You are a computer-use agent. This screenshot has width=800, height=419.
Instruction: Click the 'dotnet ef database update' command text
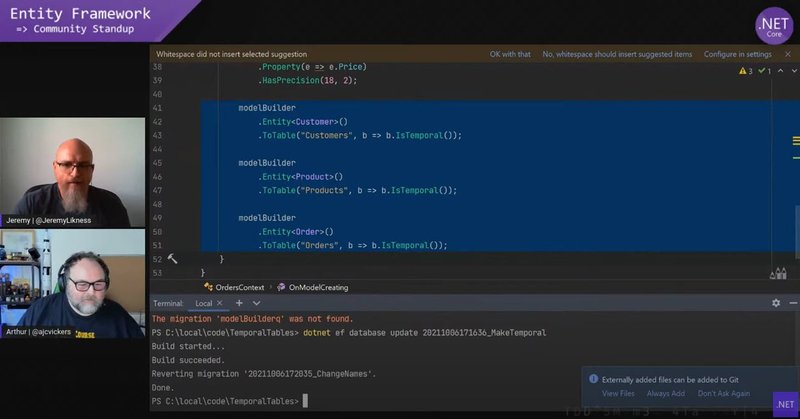[424, 333]
